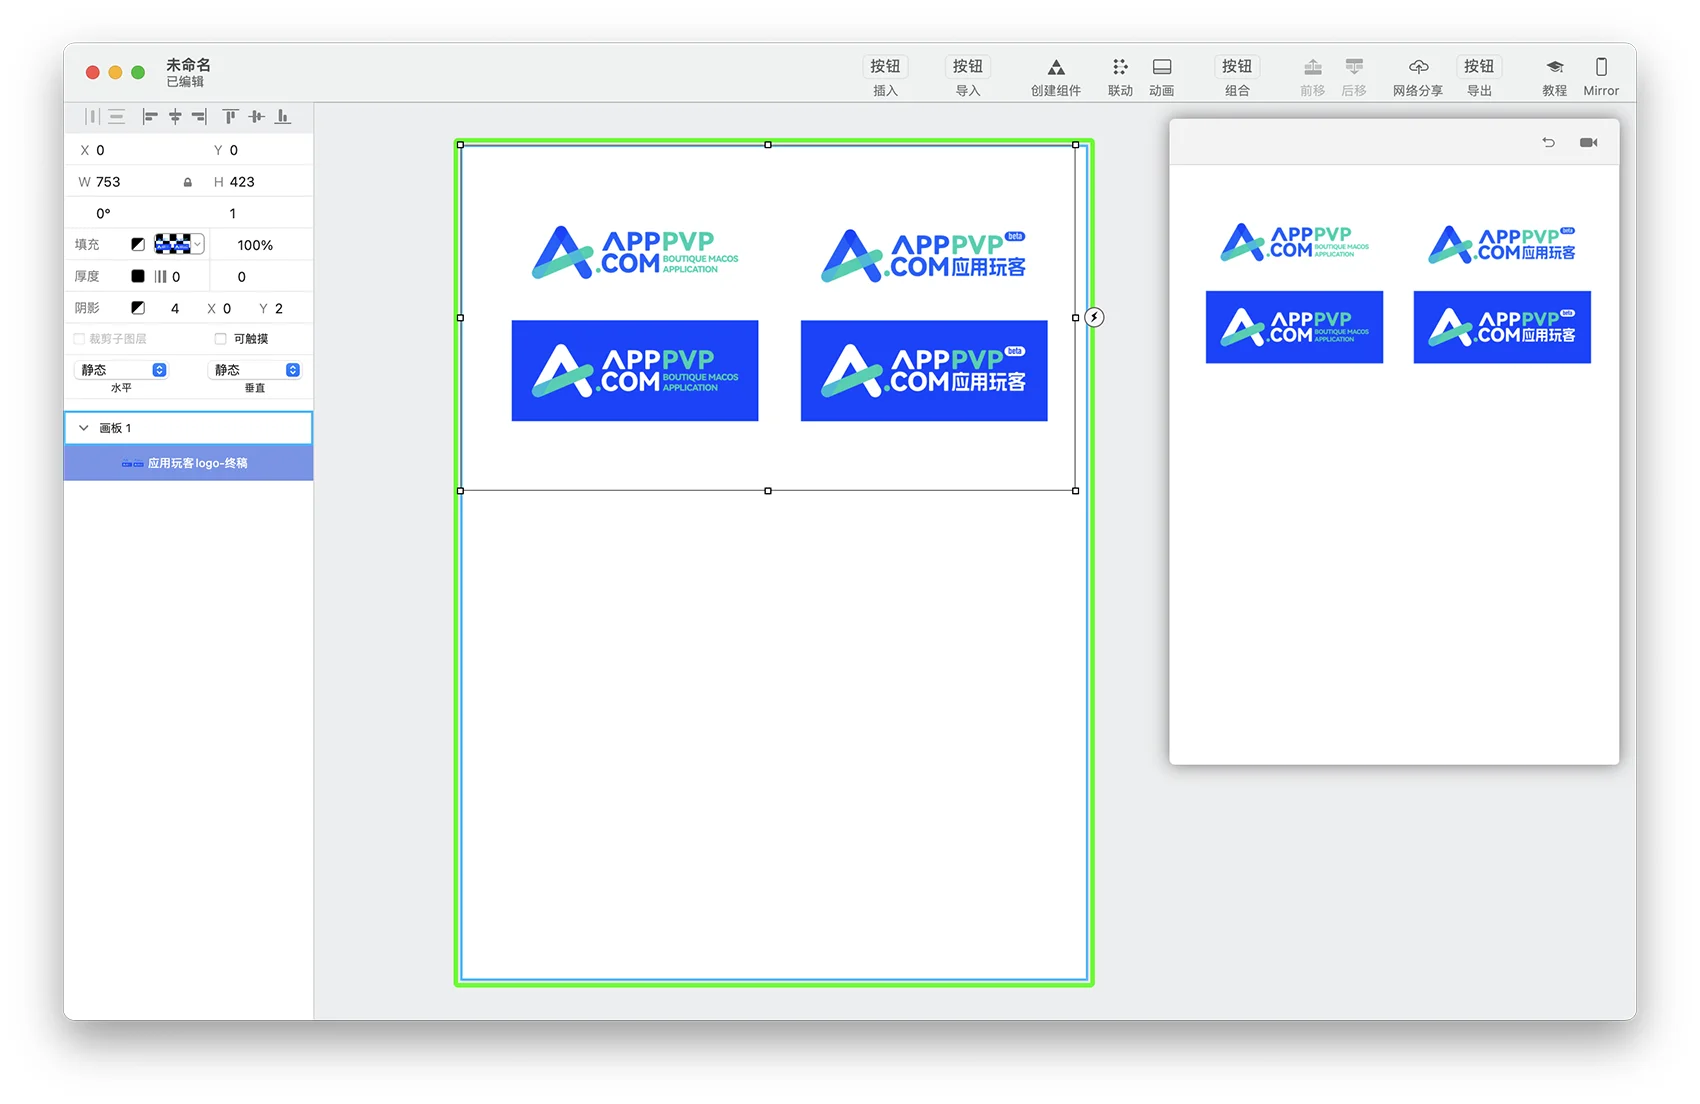Align left edges icon
The width and height of the screenshot is (1700, 1104).
point(150,117)
